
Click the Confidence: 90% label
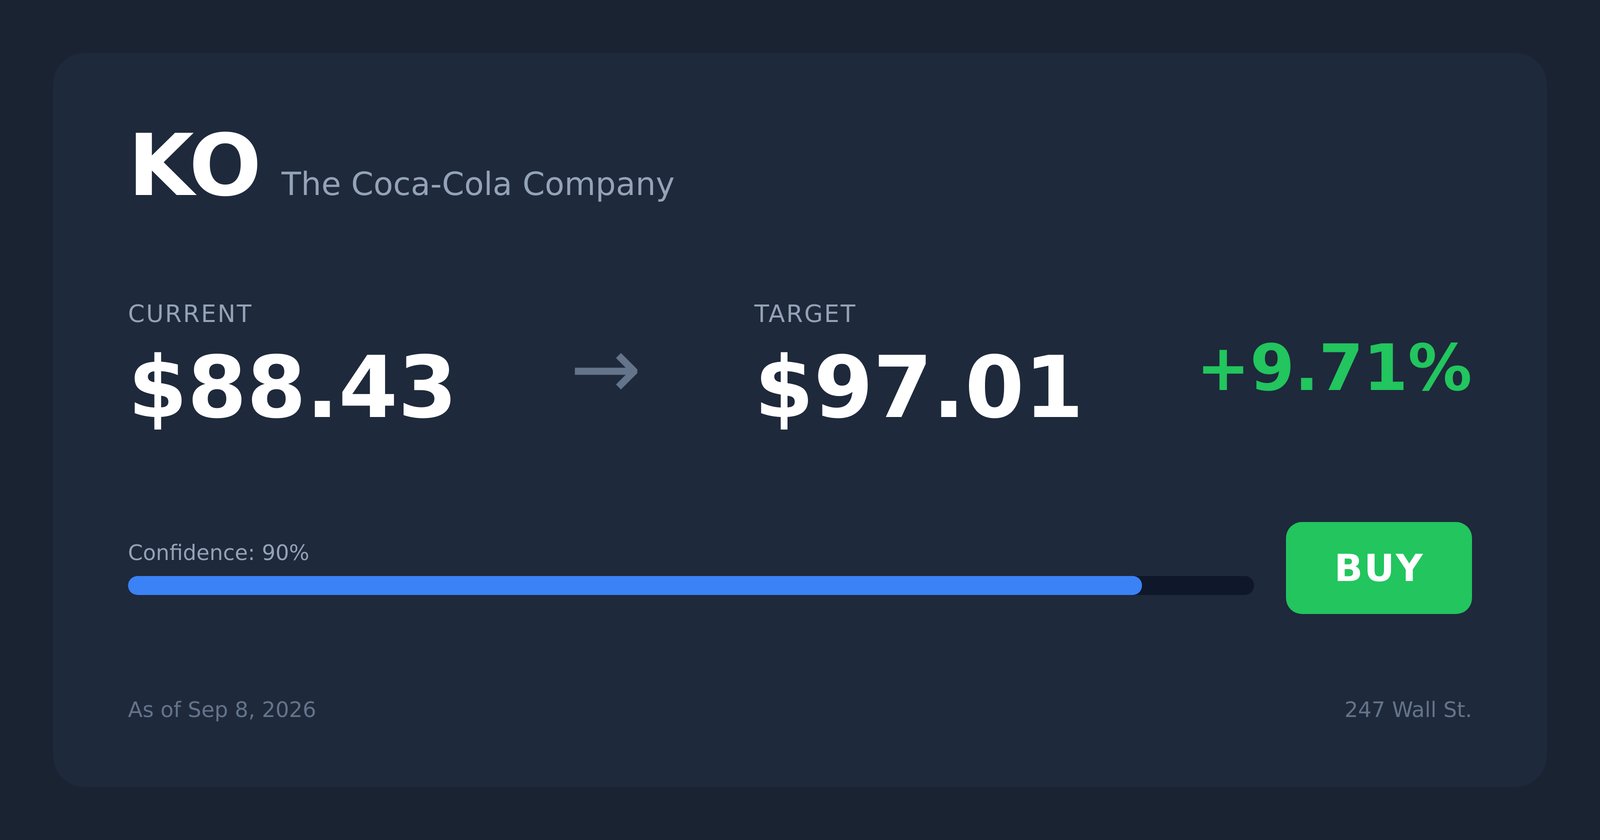pyautogui.click(x=218, y=553)
